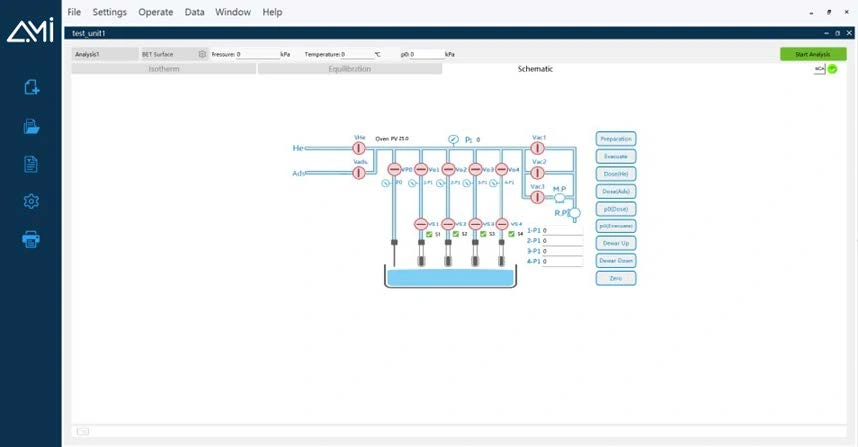Toggle the Vads adsorbate inlet valve

pos(359,172)
